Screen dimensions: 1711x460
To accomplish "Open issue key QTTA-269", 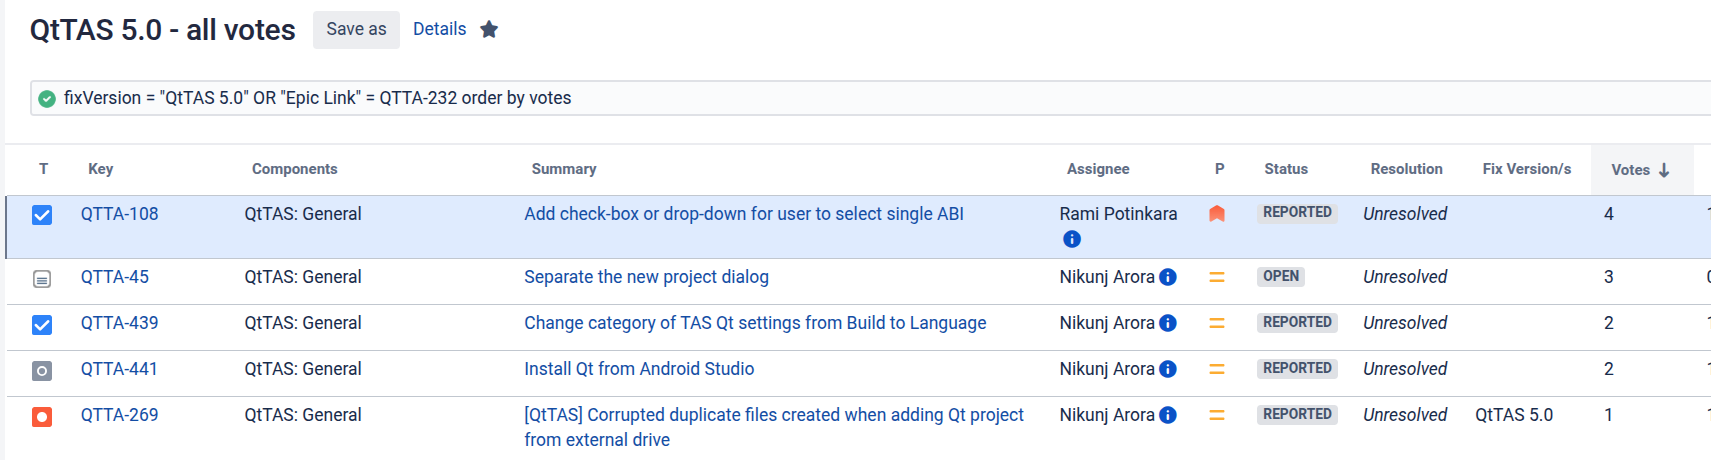I will coord(119,415).
